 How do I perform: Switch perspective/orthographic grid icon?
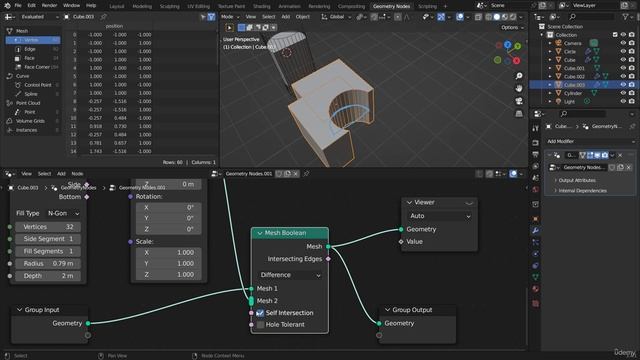(519, 113)
